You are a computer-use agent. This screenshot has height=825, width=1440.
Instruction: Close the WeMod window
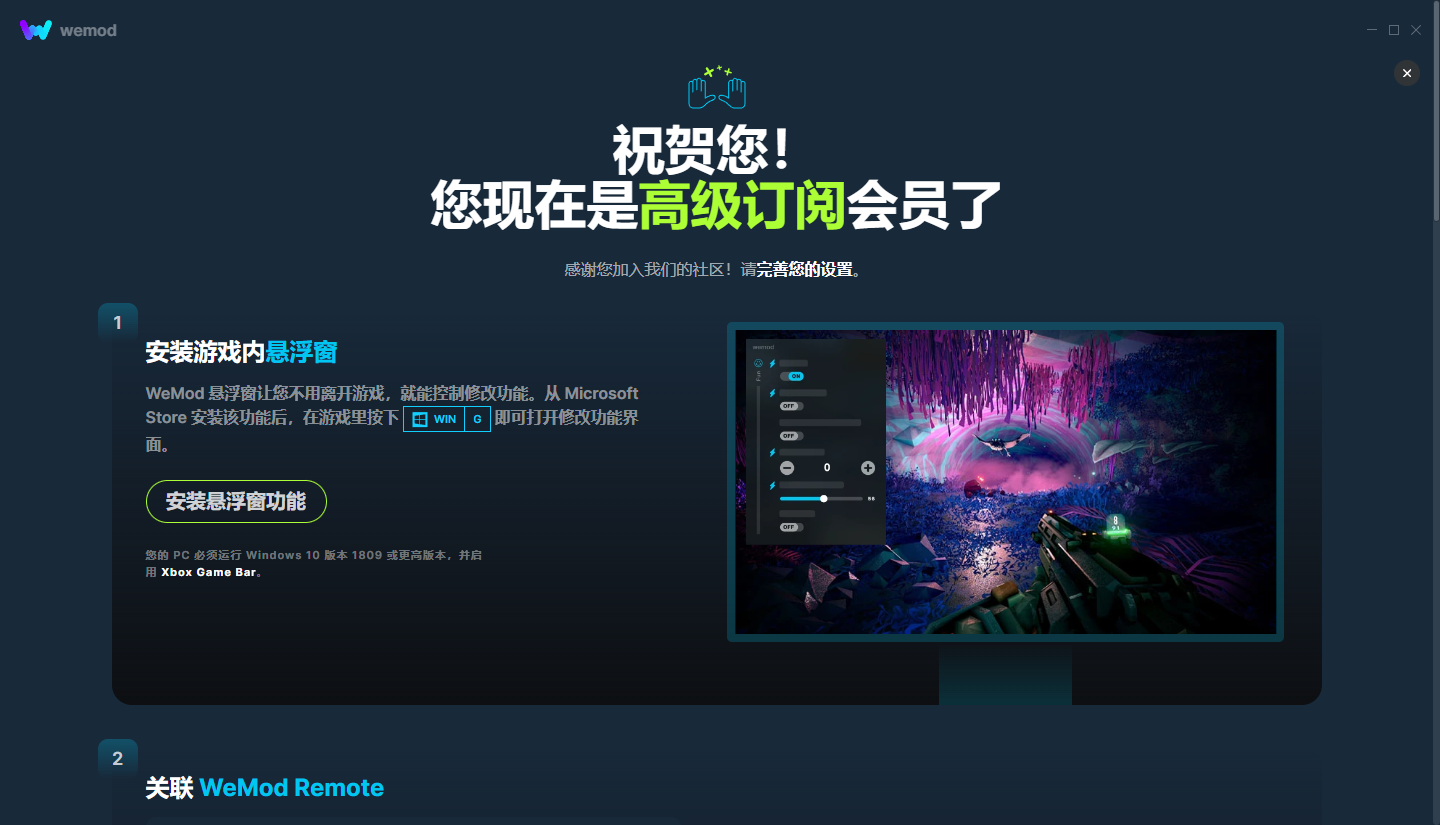pyautogui.click(x=1416, y=30)
